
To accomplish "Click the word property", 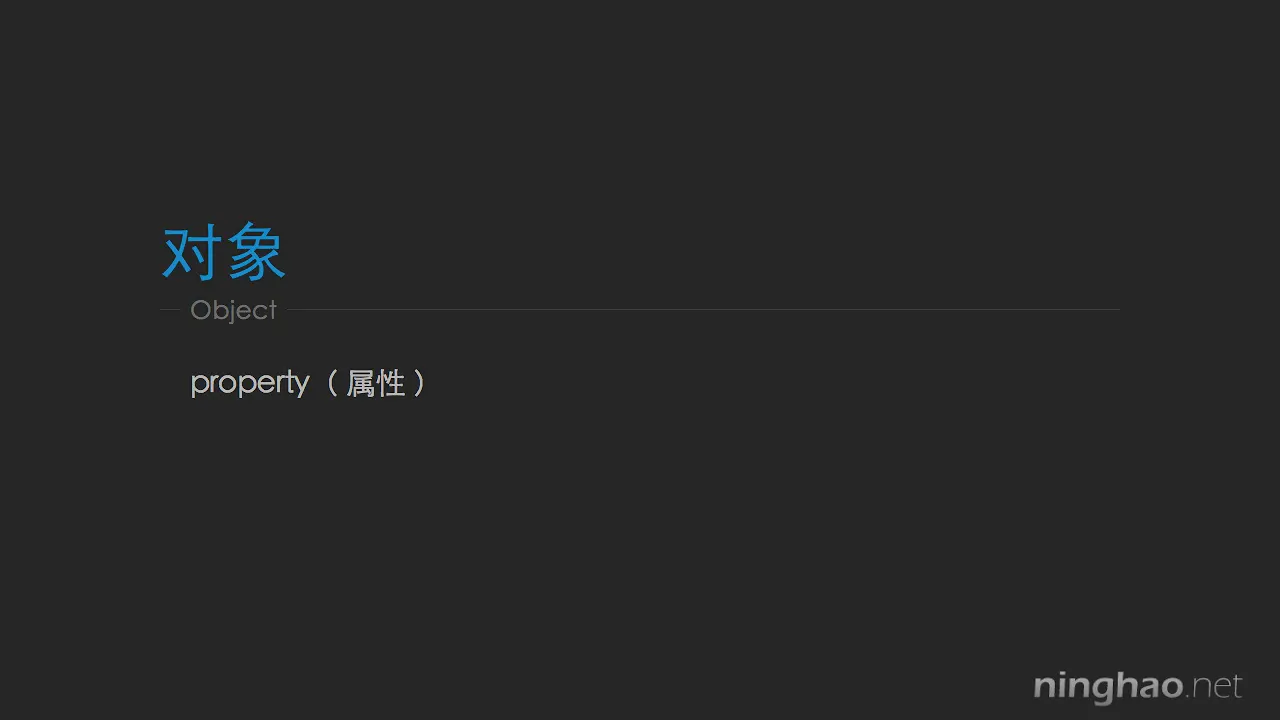I will pyautogui.click(x=250, y=383).
